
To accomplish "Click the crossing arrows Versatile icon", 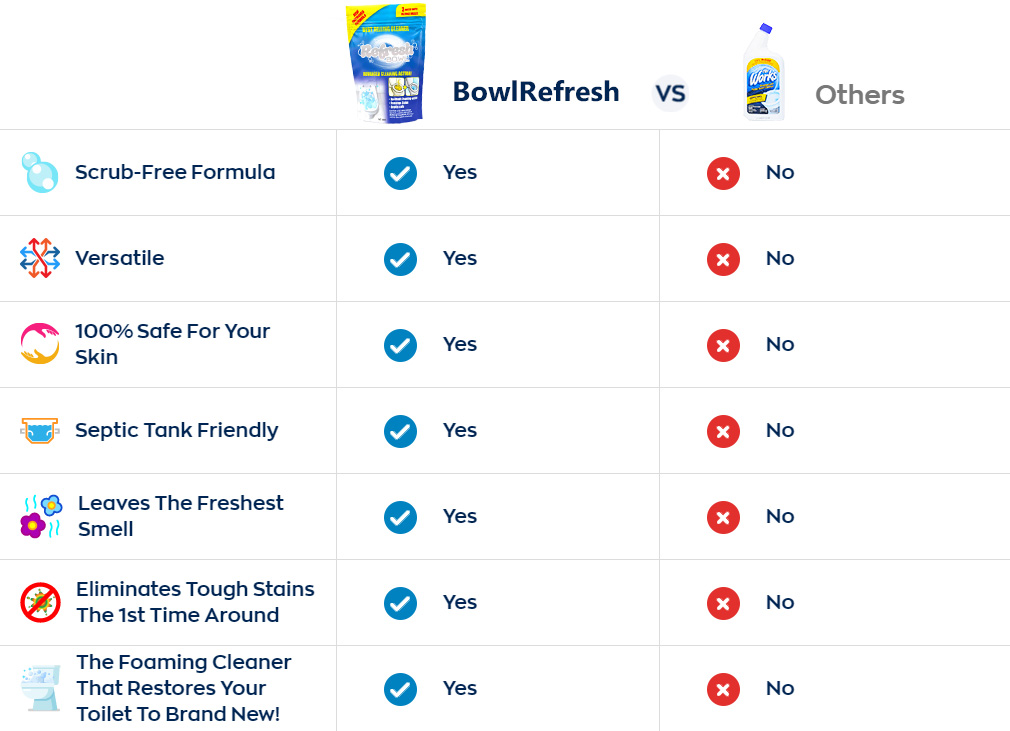I will coord(40,258).
